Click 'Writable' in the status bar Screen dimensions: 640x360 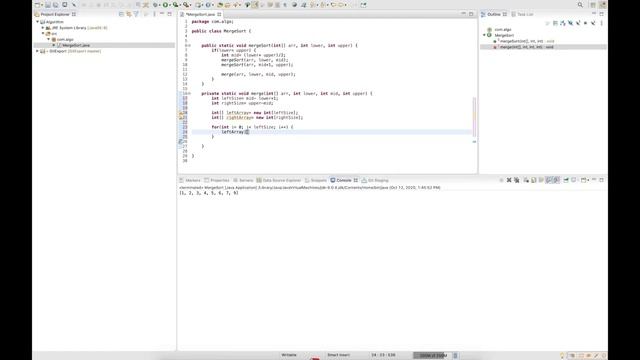(x=289, y=355)
